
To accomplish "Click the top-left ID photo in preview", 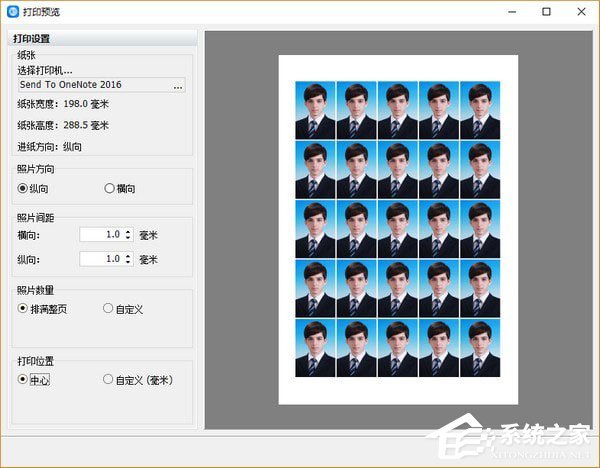I will click(x=315, y=109).
